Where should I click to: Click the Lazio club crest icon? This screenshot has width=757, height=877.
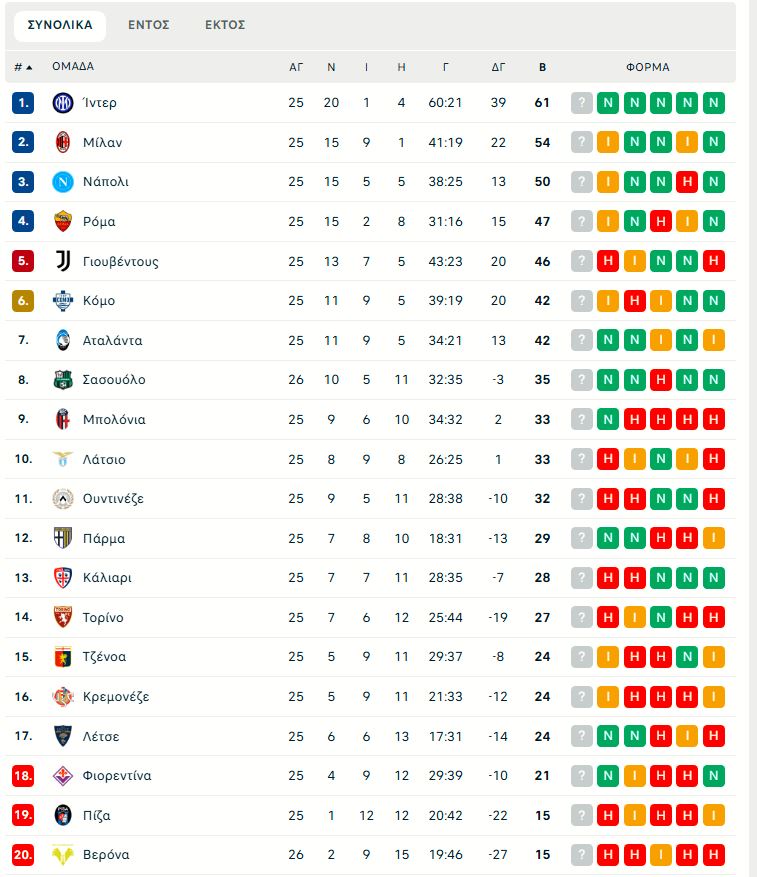(63, 459)
